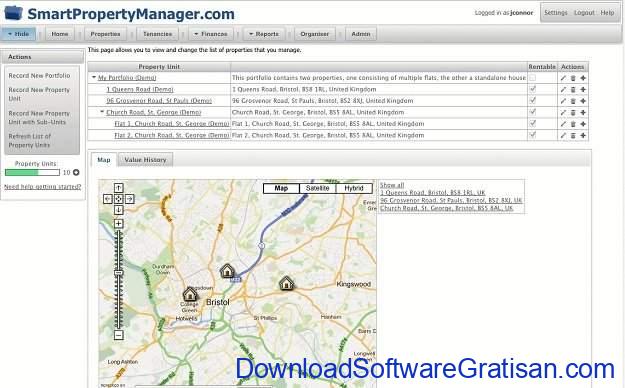The image size is (625, 388).
Task: Zoom in on the map with plus button
Action: [x=118, y=224]
